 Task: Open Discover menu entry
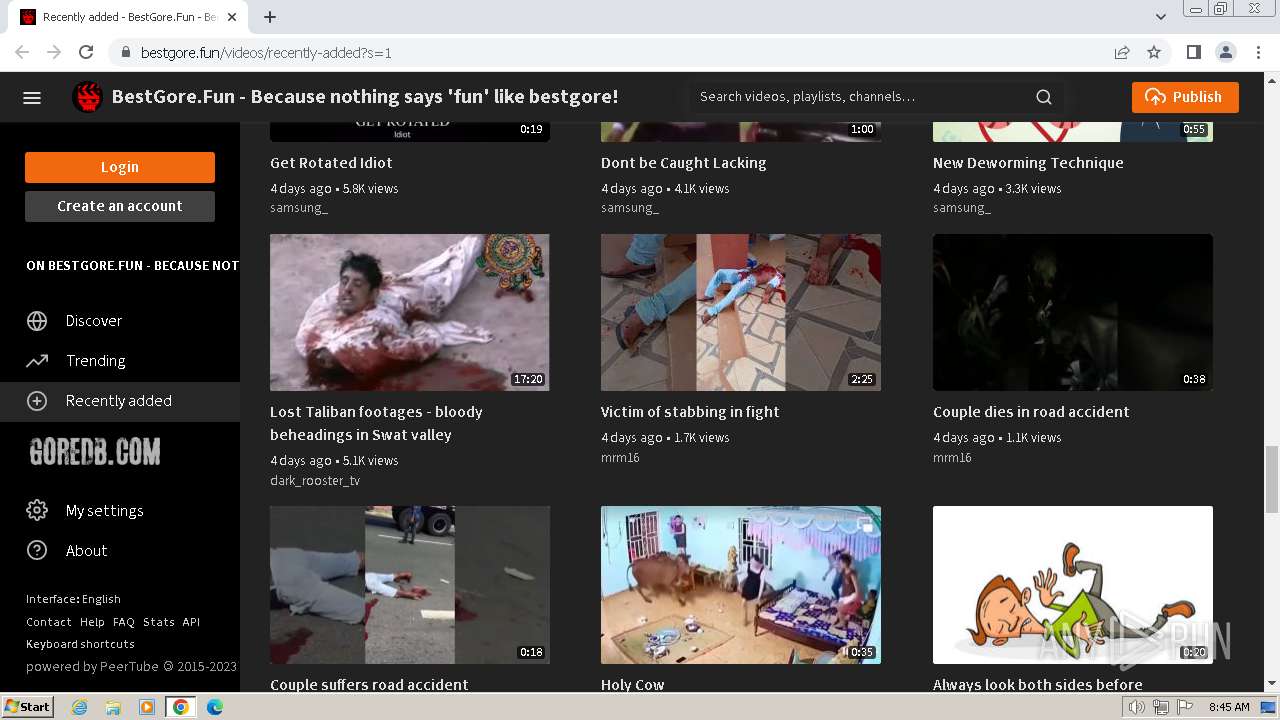[120, 321]
